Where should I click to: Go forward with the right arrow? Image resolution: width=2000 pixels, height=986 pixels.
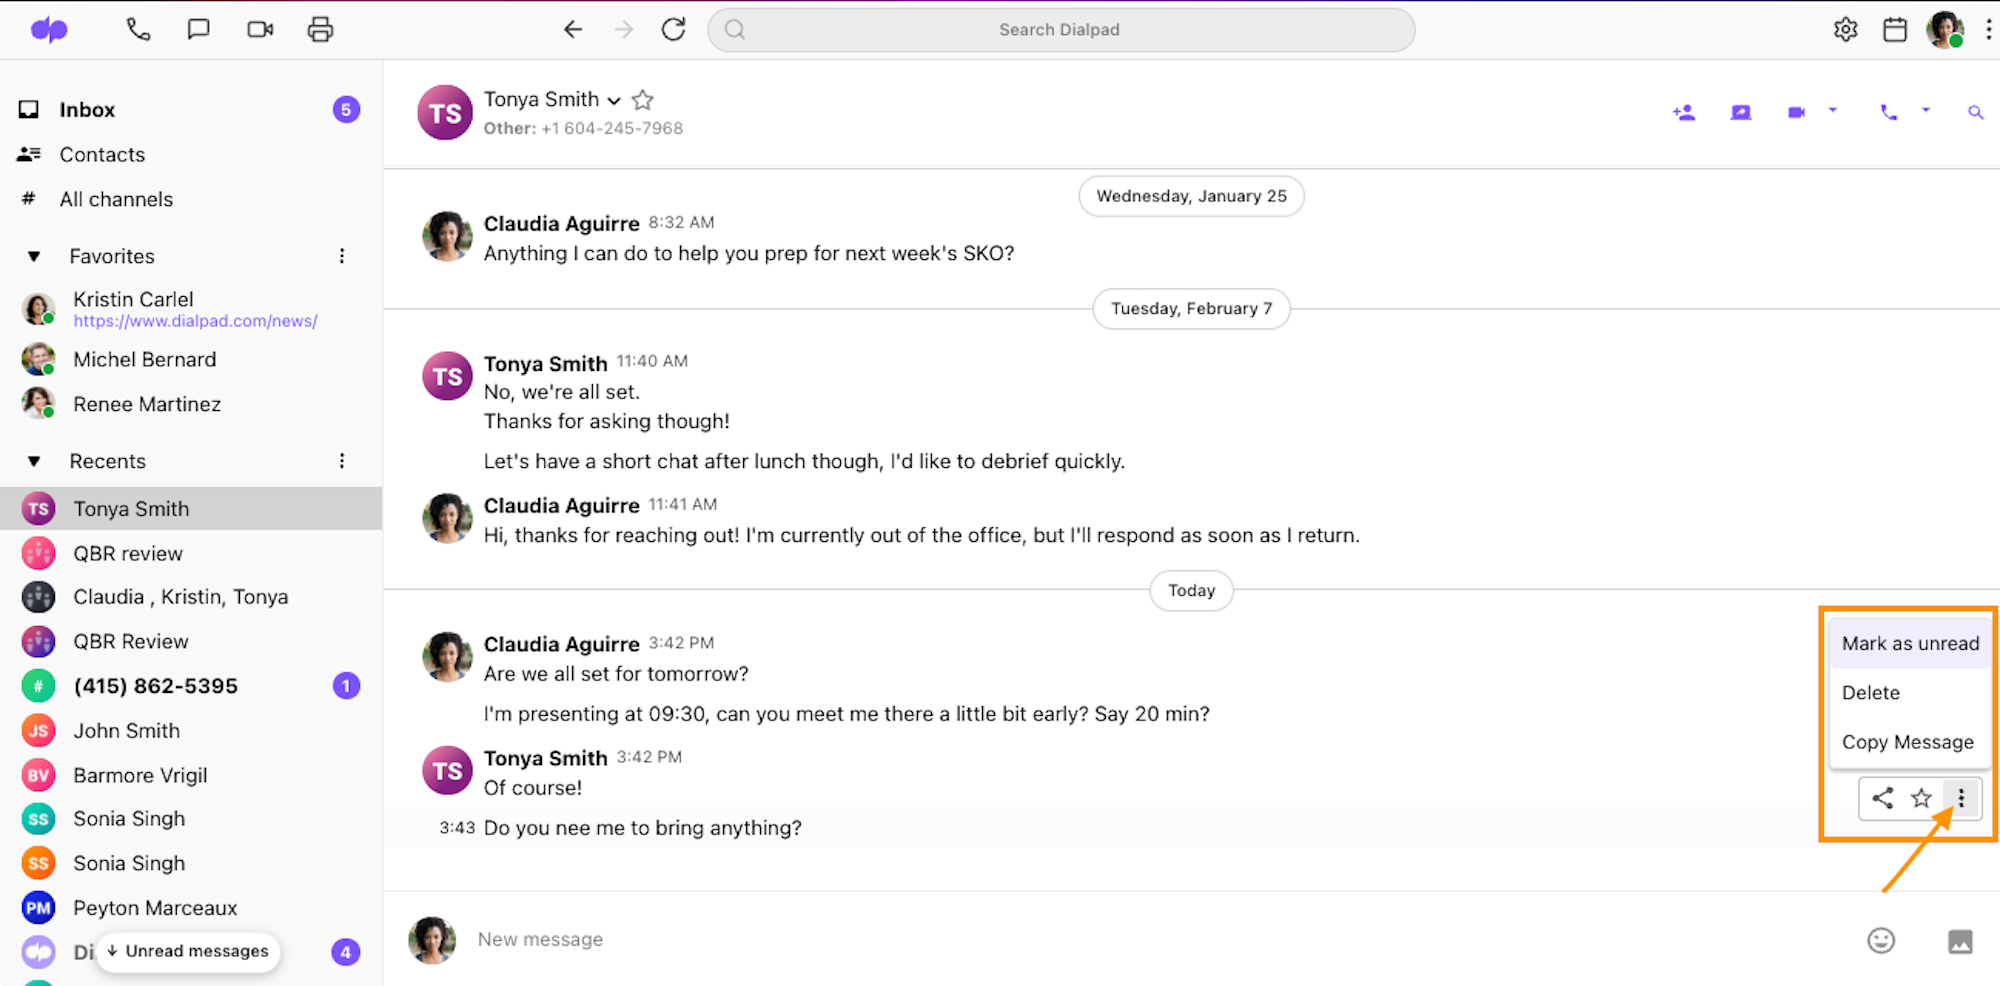[x=624, y=30]
